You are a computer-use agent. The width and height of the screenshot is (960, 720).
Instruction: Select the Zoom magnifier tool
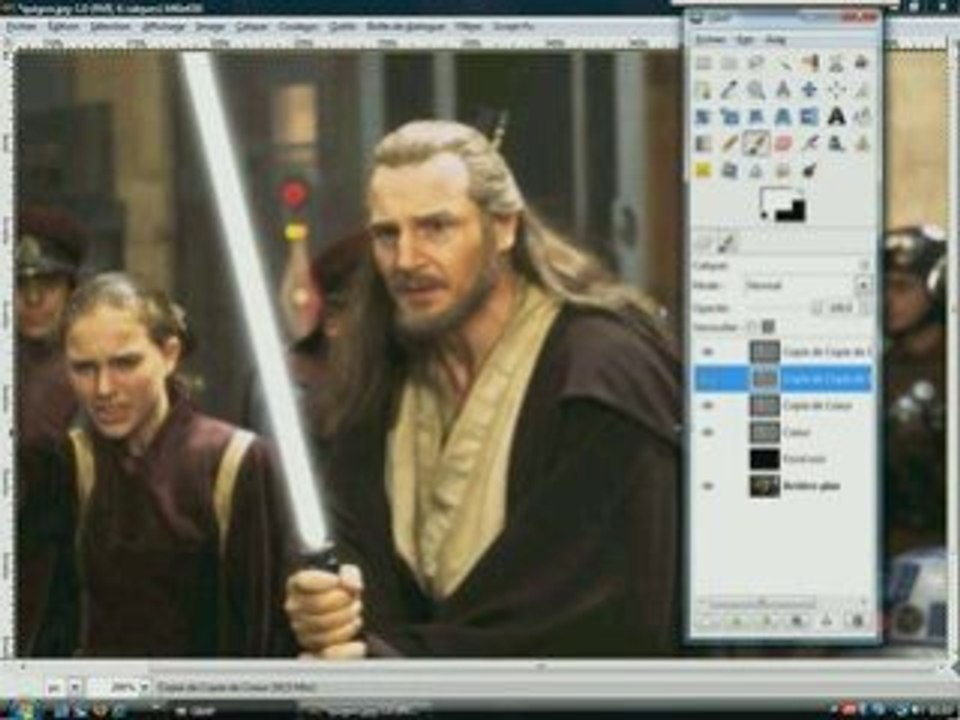756,90
